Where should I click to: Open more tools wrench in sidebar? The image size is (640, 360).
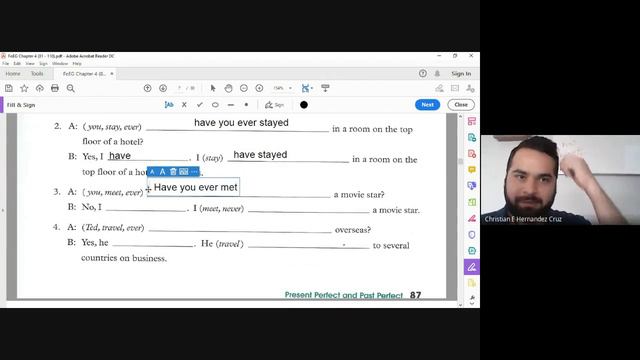click(472, 298)
